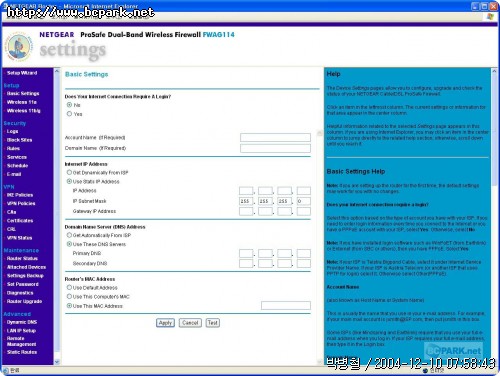Image resolution: width=500 pixels, height=376 pixels.
Task: Open the Services page
Action: (x=17, y=157)
